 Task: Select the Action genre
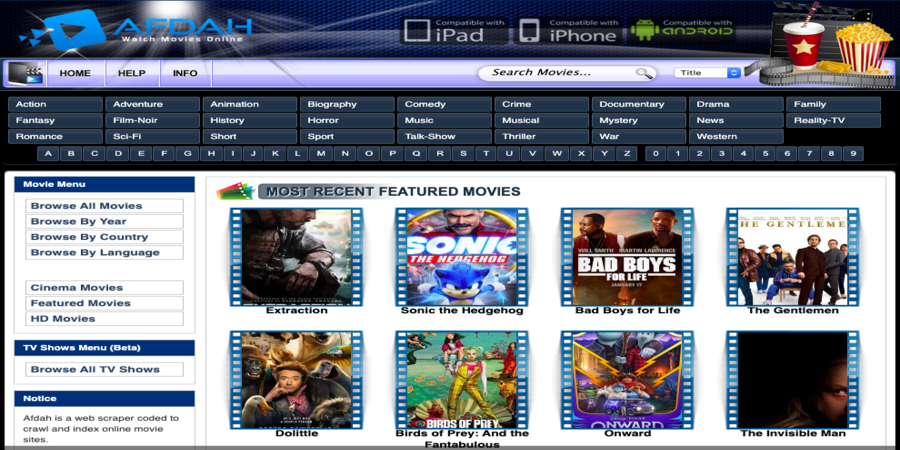pyautogui.click(x=55, y=104)
